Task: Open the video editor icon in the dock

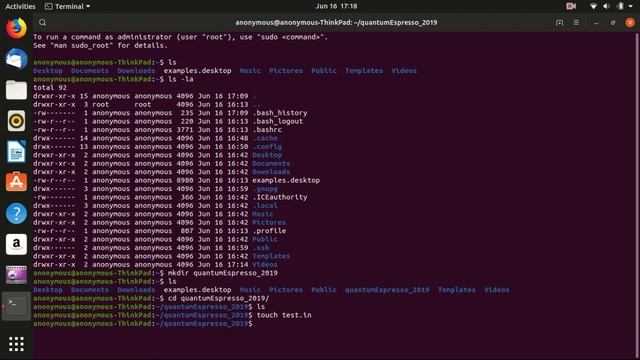Action: 16,275
